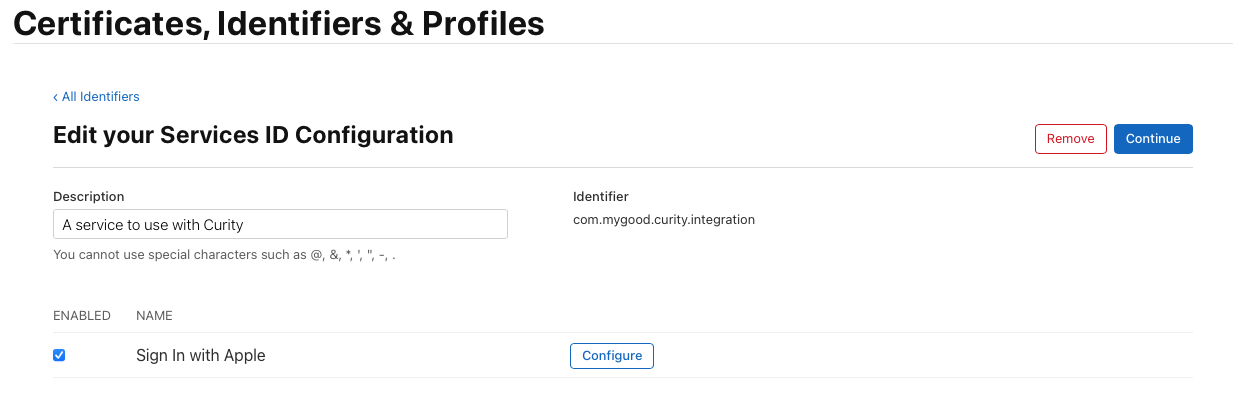Go back to All Identifiers
The height and width of the screenshot is (405, 1237).
point(100,97)
